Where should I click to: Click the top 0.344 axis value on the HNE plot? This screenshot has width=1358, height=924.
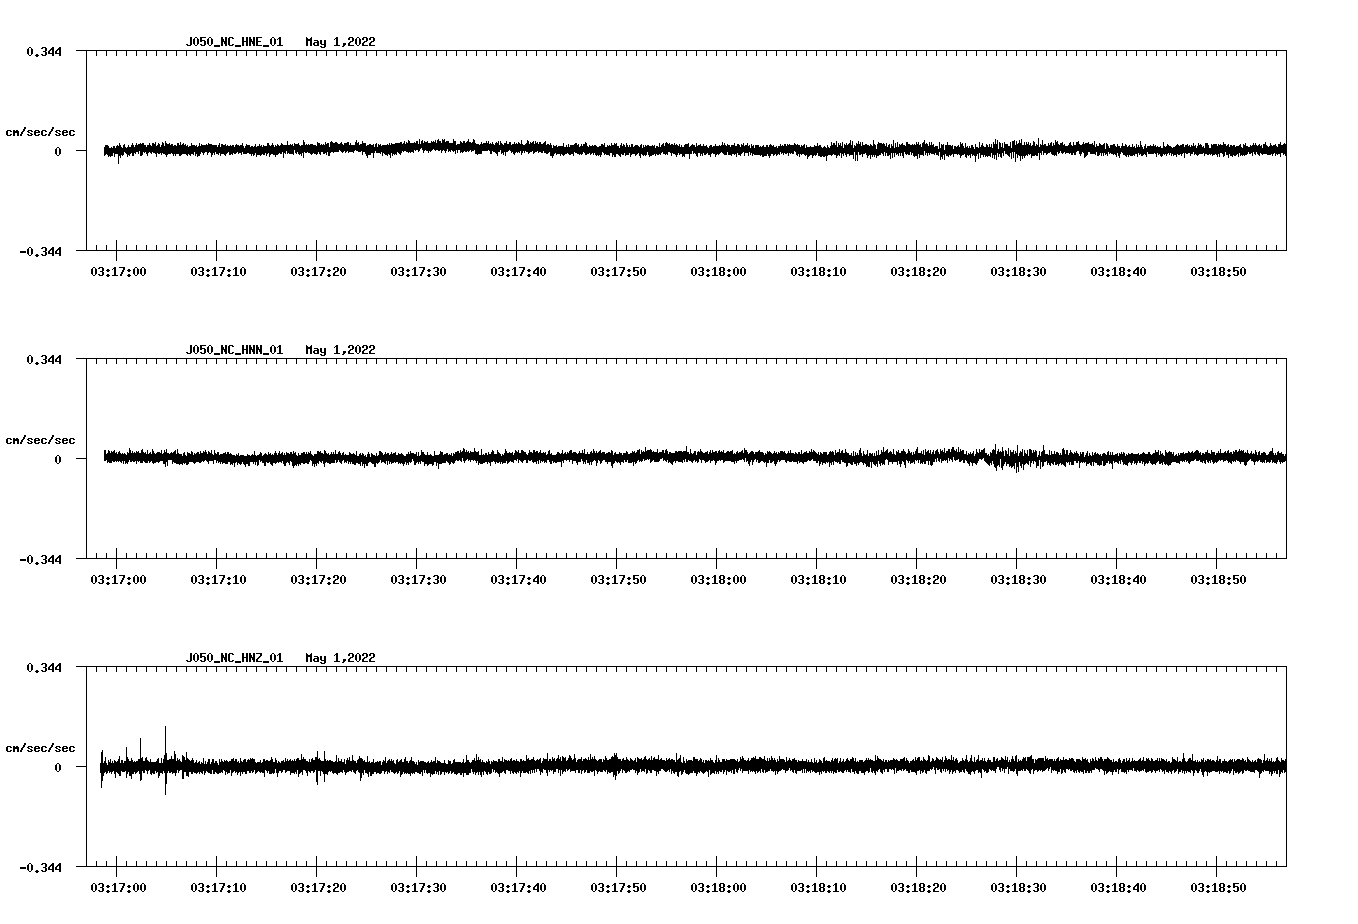point(43,51)
